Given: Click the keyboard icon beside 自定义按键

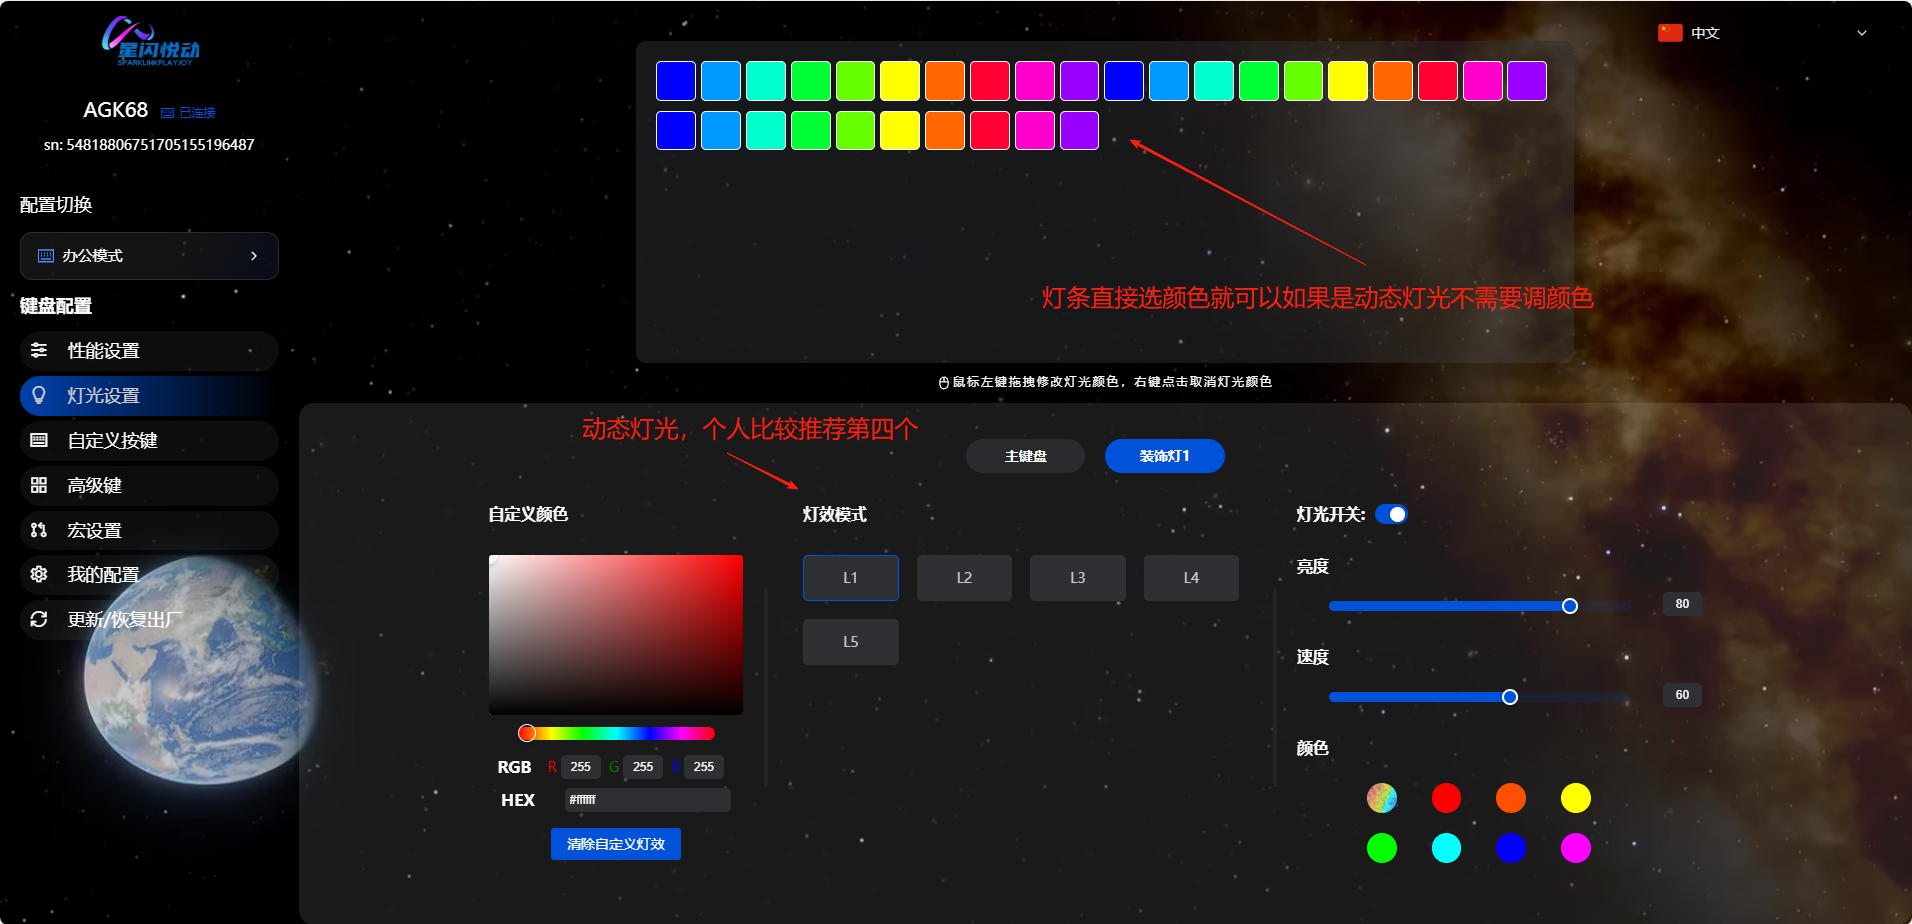Looking at the screenshot, I should pos(39,440).
